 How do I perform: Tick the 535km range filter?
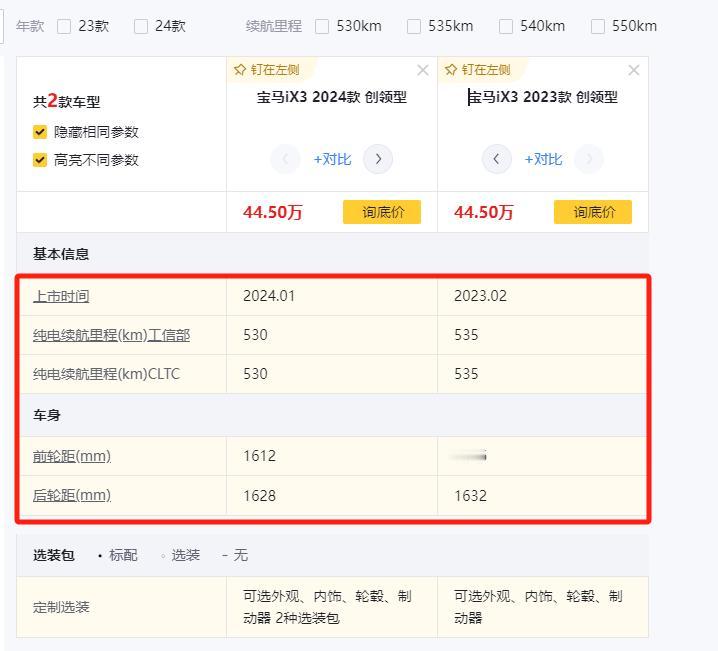(x=414, y=27)
